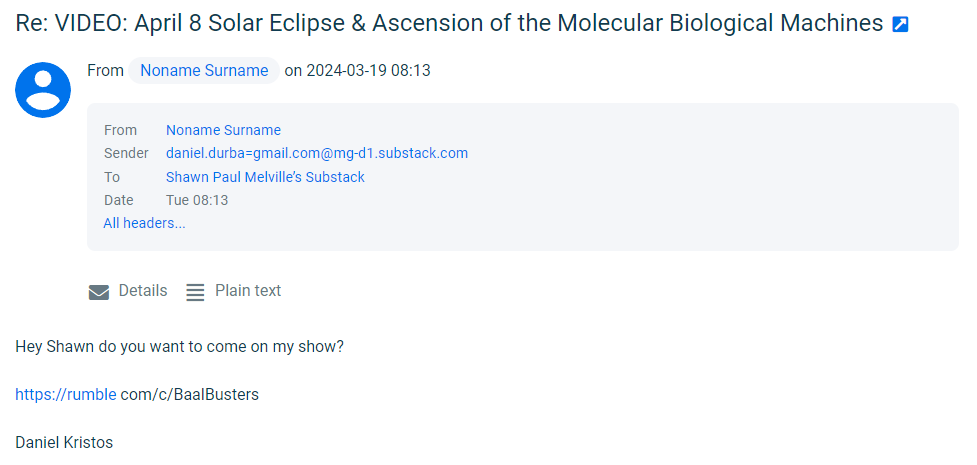This screenshot has width=977, height=465.
Task: Click the To field label
Action: coord(111,177)
